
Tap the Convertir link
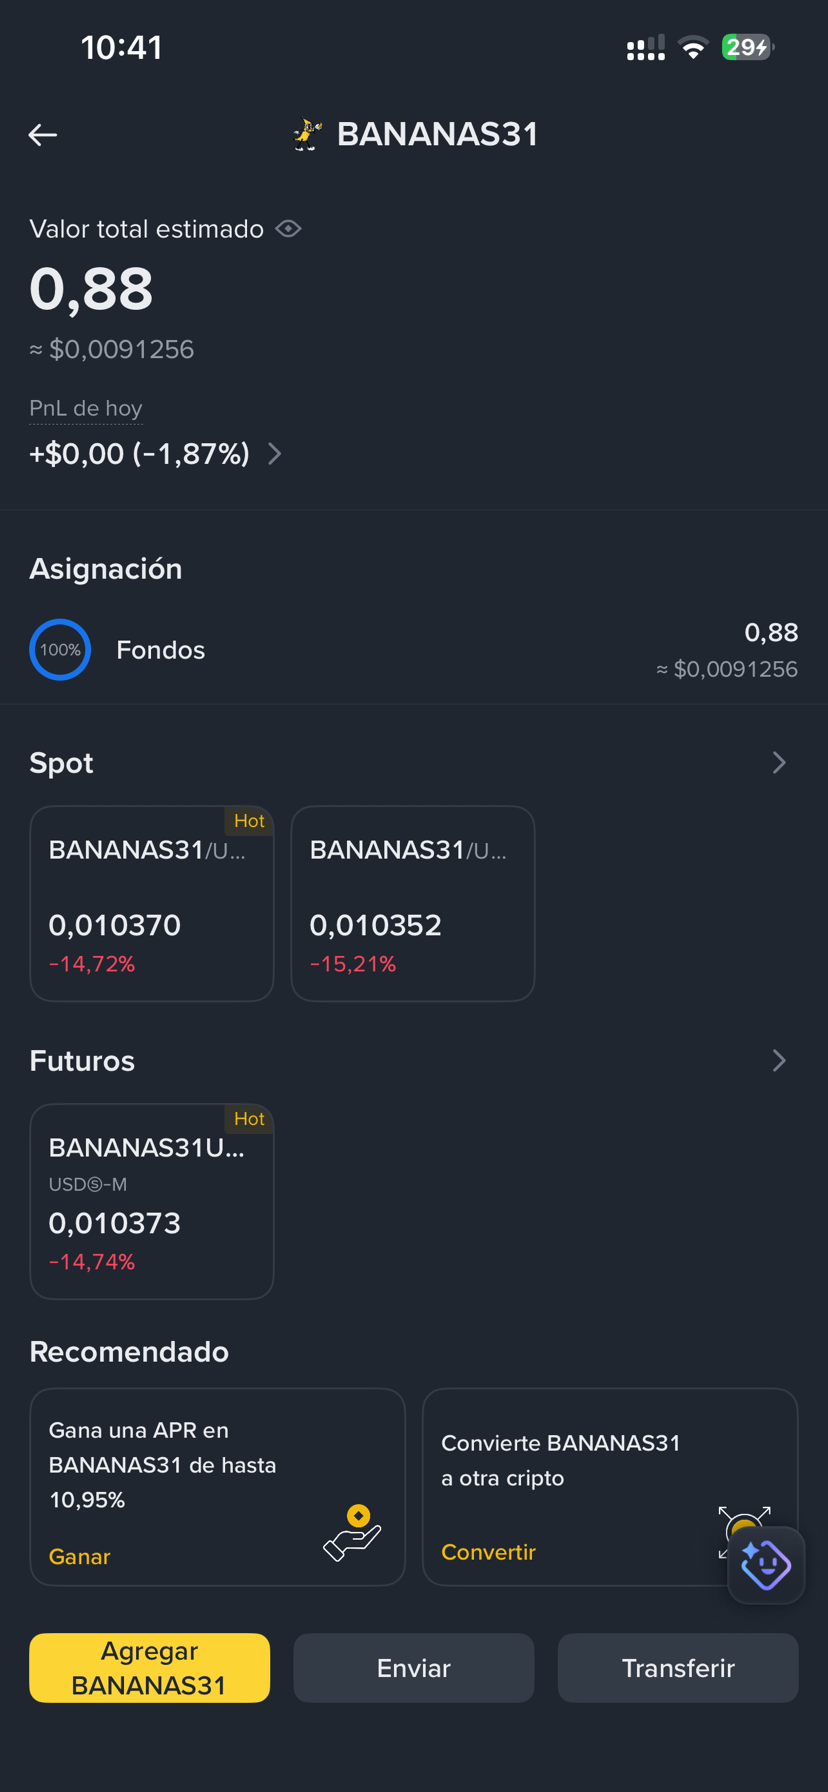[488, 1552]
